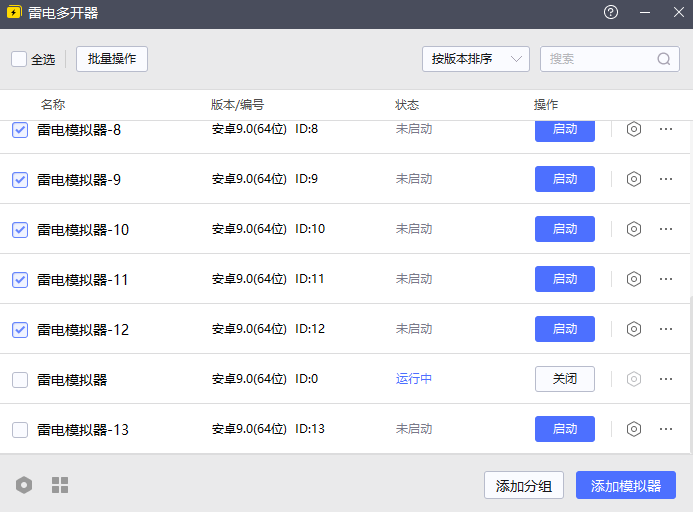The image size is (693, 512).
Task: Click the 名称 column header
Action: [53, 105]
